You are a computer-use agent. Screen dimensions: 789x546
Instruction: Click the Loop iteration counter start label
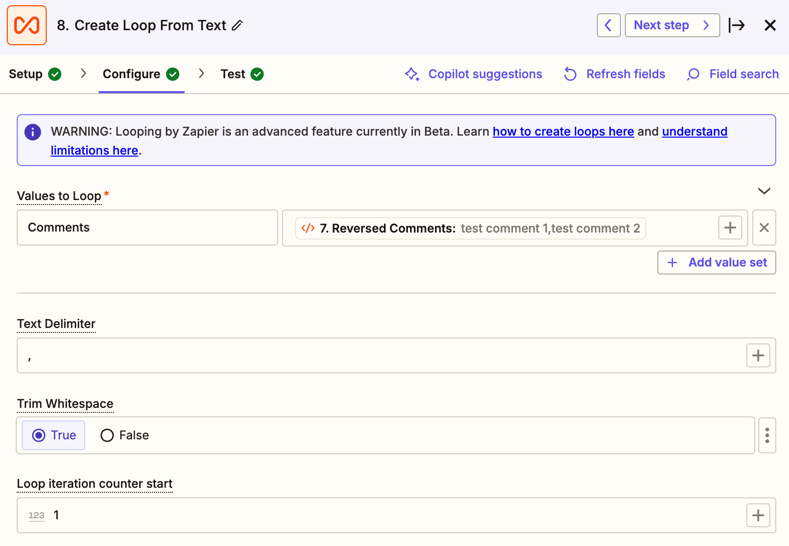click(x=95, y=484)
